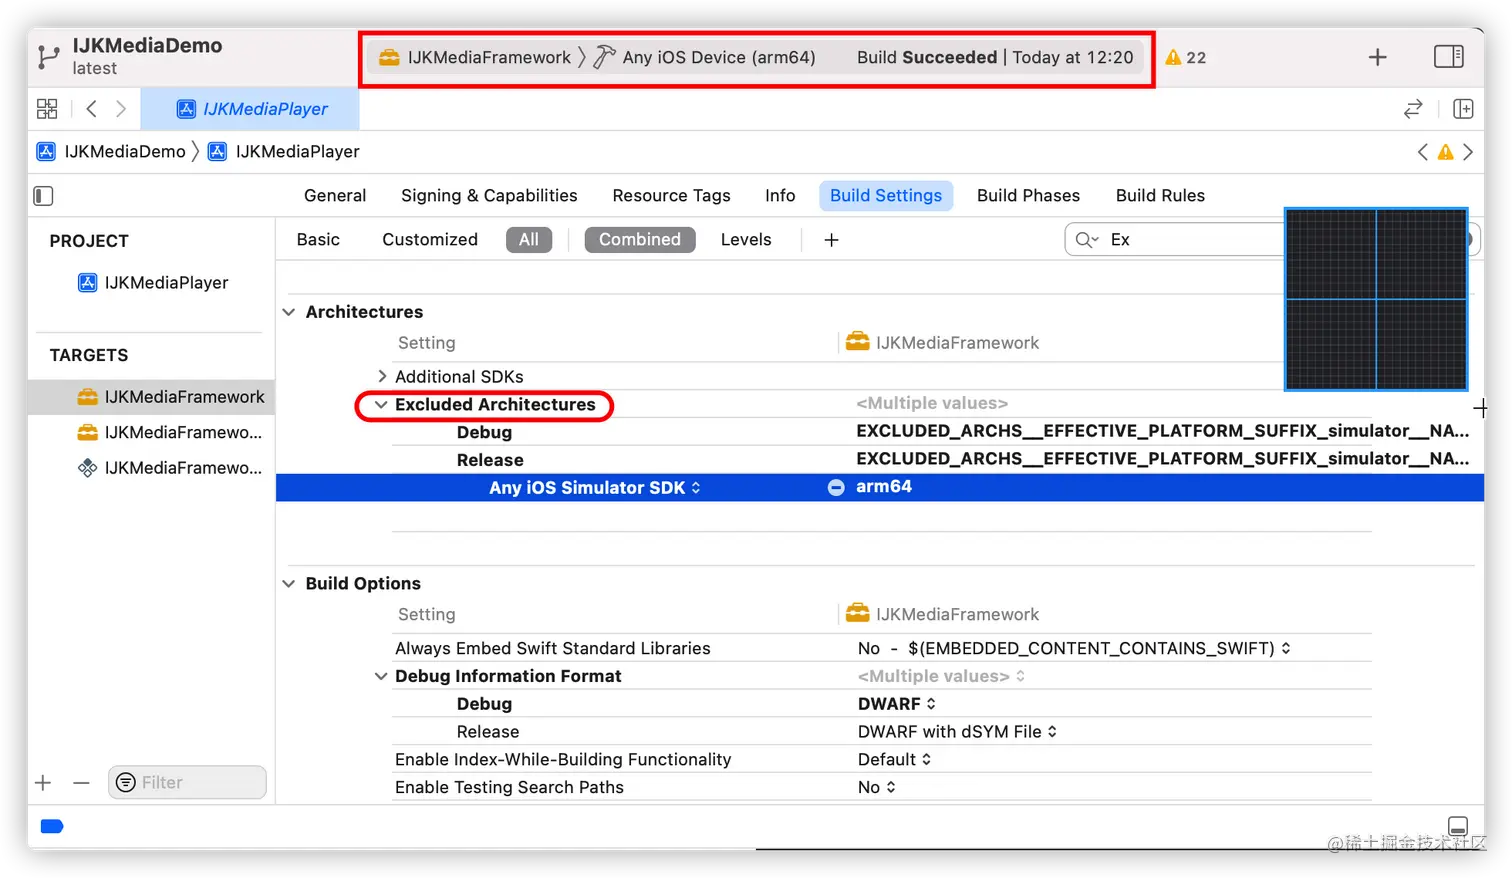Toggle the bottom debug area
The image size is (1512, 878).
click(x=1458, y=826)
